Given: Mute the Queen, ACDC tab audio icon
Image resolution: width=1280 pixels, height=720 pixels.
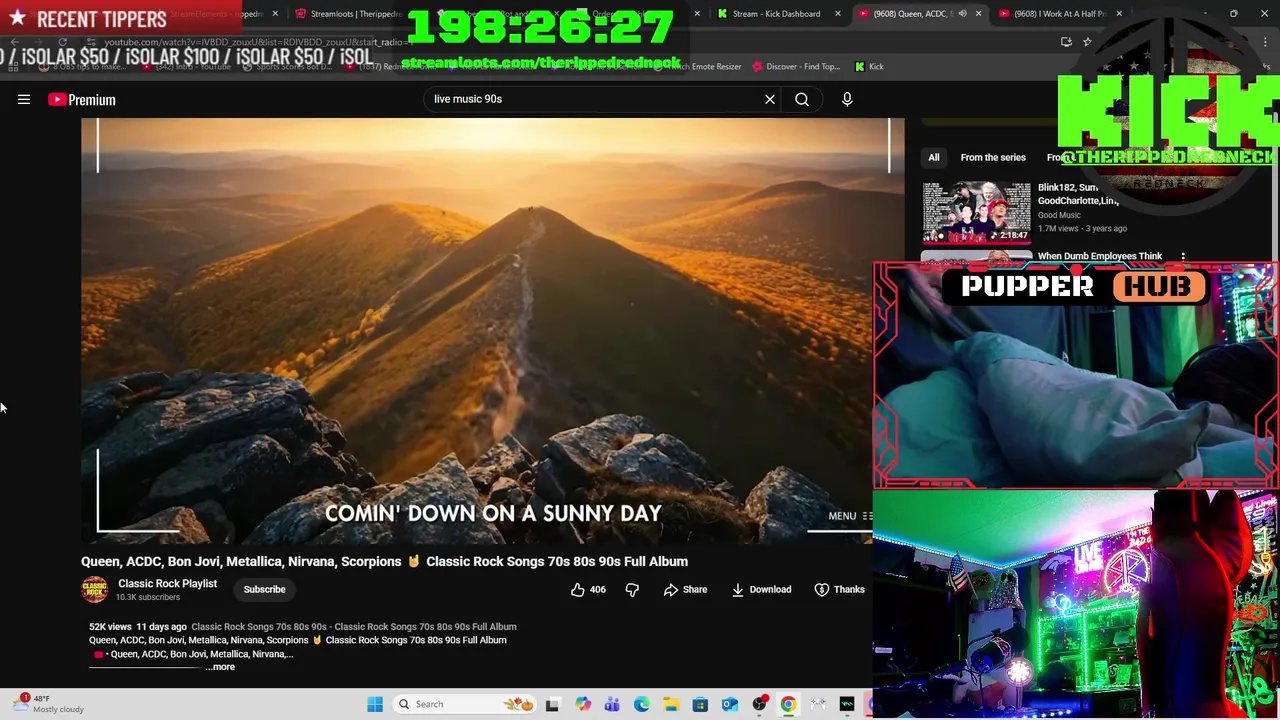Looking at the screenshot, I should pyautogui.click(x=962, y=14).
